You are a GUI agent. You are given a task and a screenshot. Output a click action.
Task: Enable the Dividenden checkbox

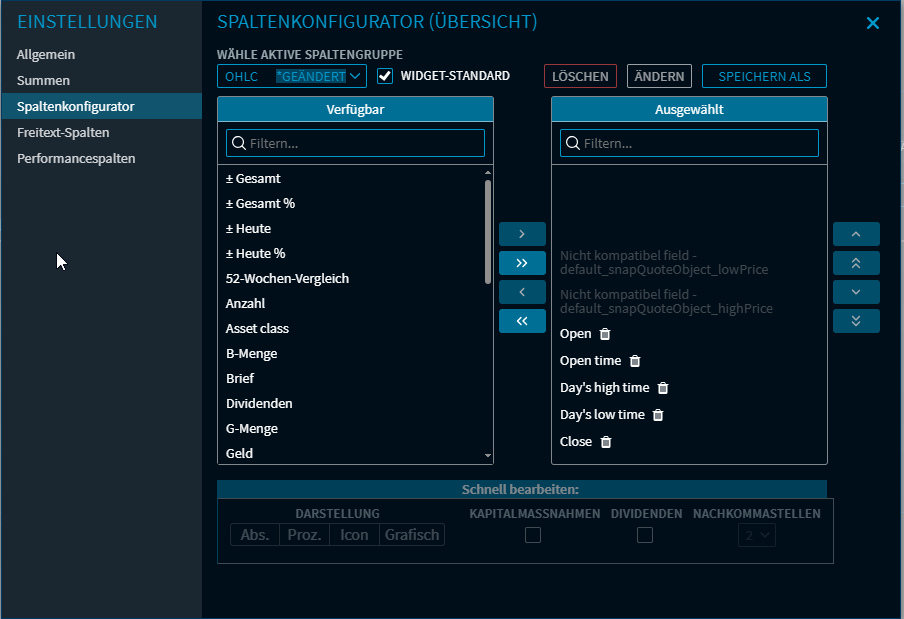click(x=645, y=535)
